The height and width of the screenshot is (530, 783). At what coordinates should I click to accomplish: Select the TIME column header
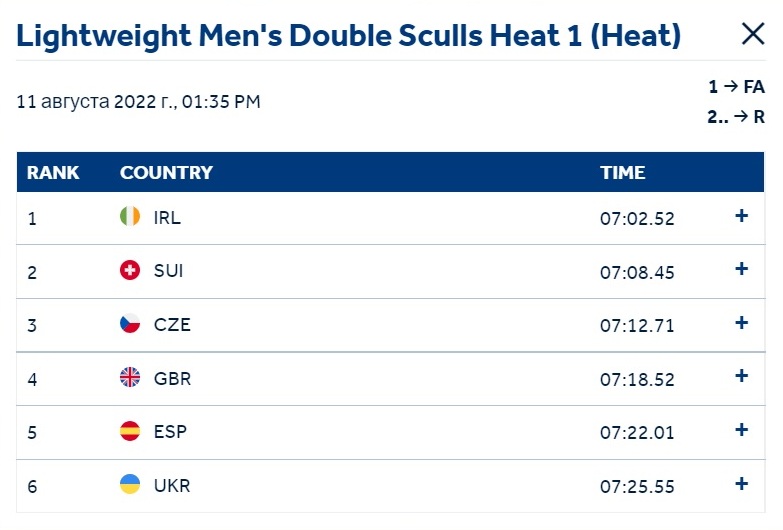tap(622, 172)
